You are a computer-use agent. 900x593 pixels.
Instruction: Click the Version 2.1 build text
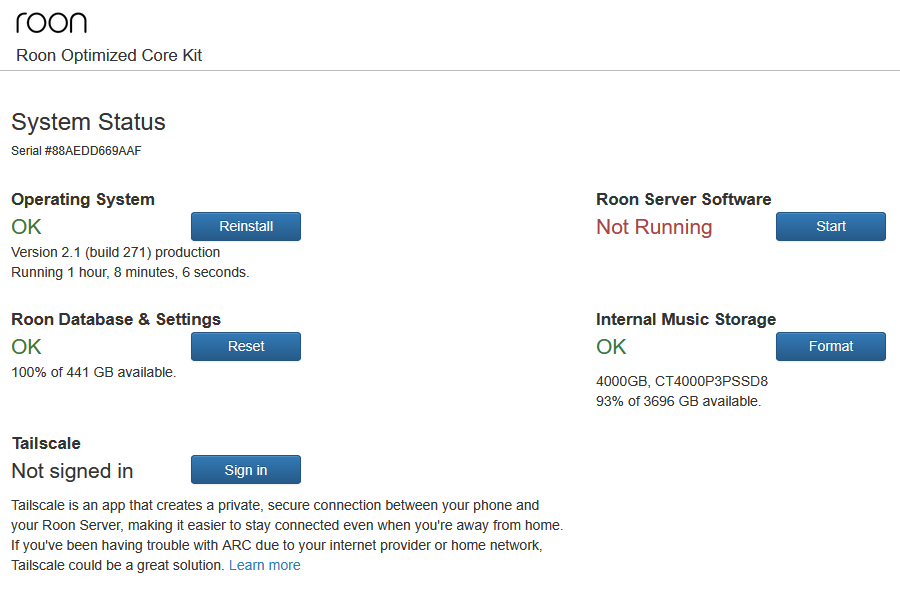pyautogui.click(x=115, y=252)
